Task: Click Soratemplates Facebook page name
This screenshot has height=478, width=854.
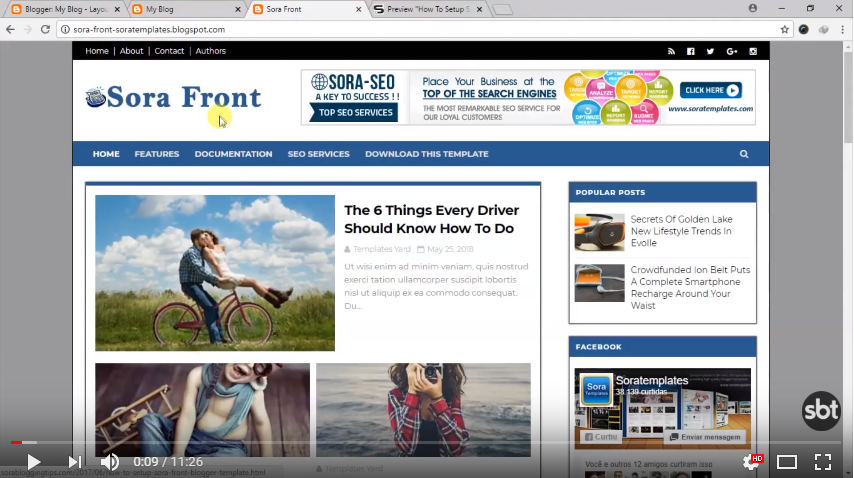Action: click(x=652, y=381)
